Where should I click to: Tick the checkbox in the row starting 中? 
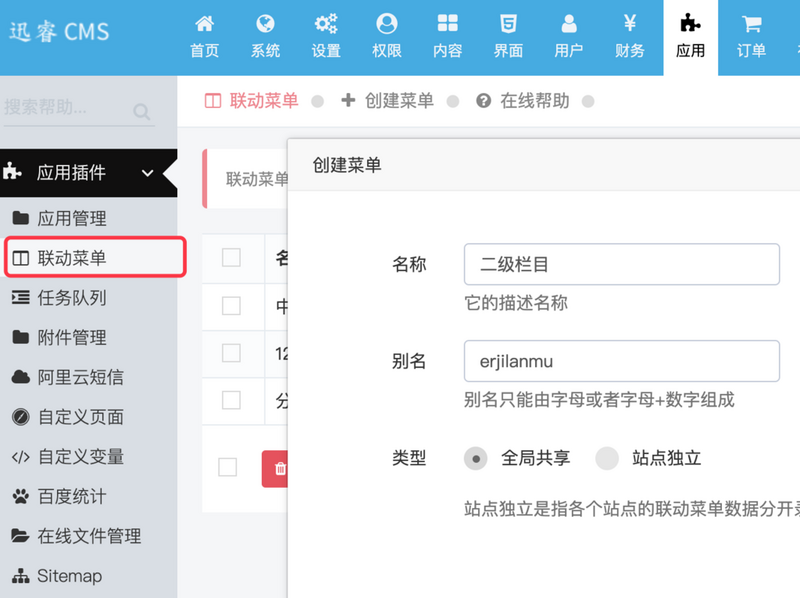(231, 306)
